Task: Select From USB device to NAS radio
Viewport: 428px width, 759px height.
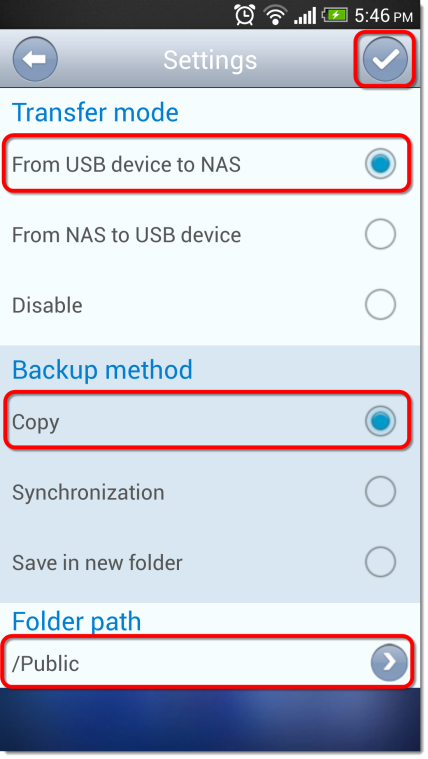Action: (x=380, y=164)
